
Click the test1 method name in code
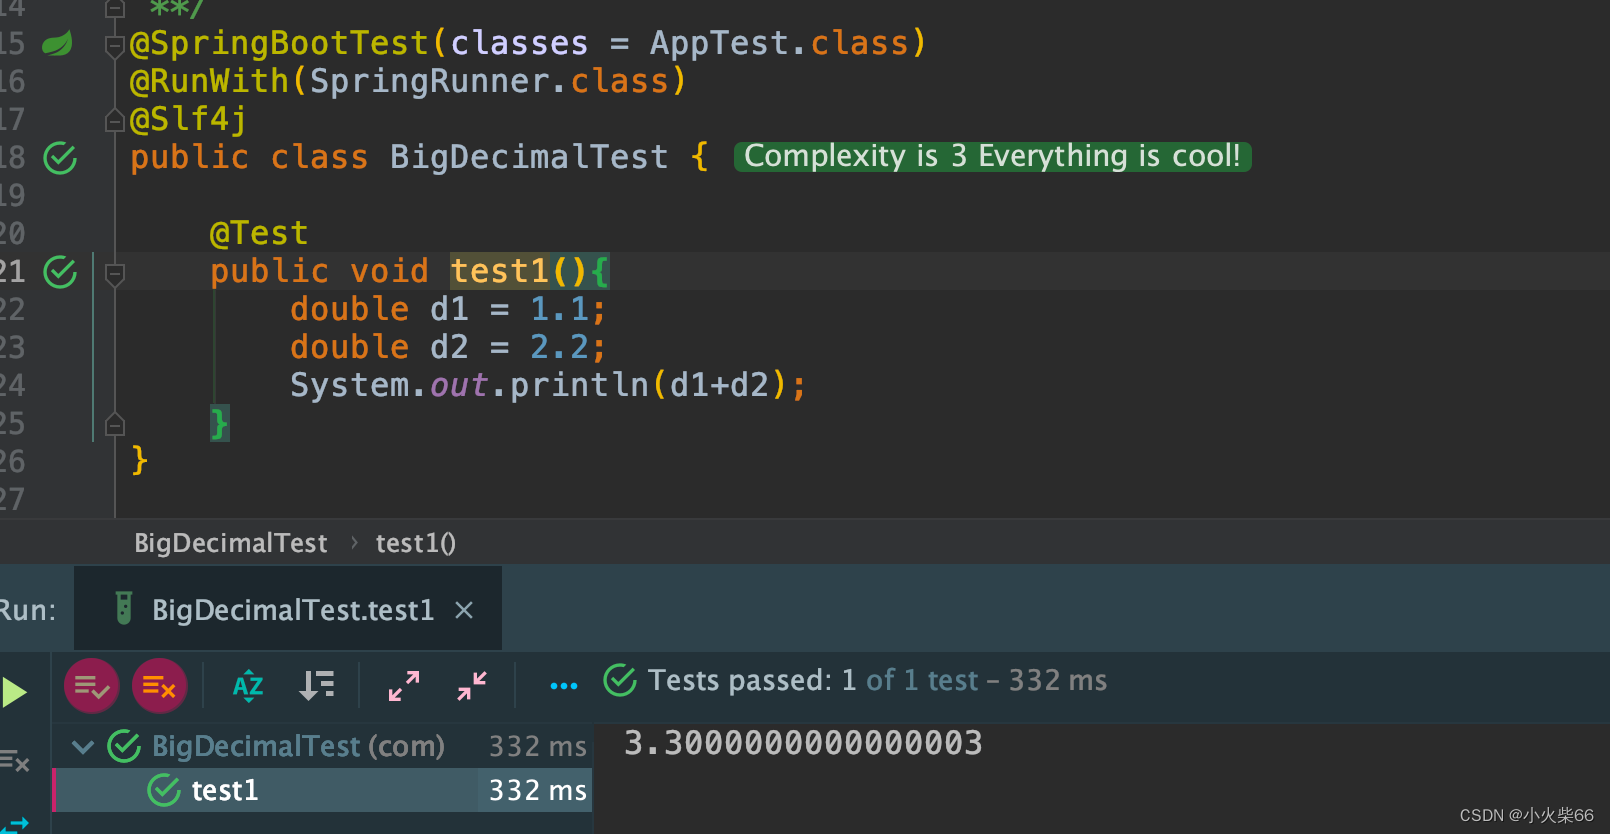click(499, 271)
